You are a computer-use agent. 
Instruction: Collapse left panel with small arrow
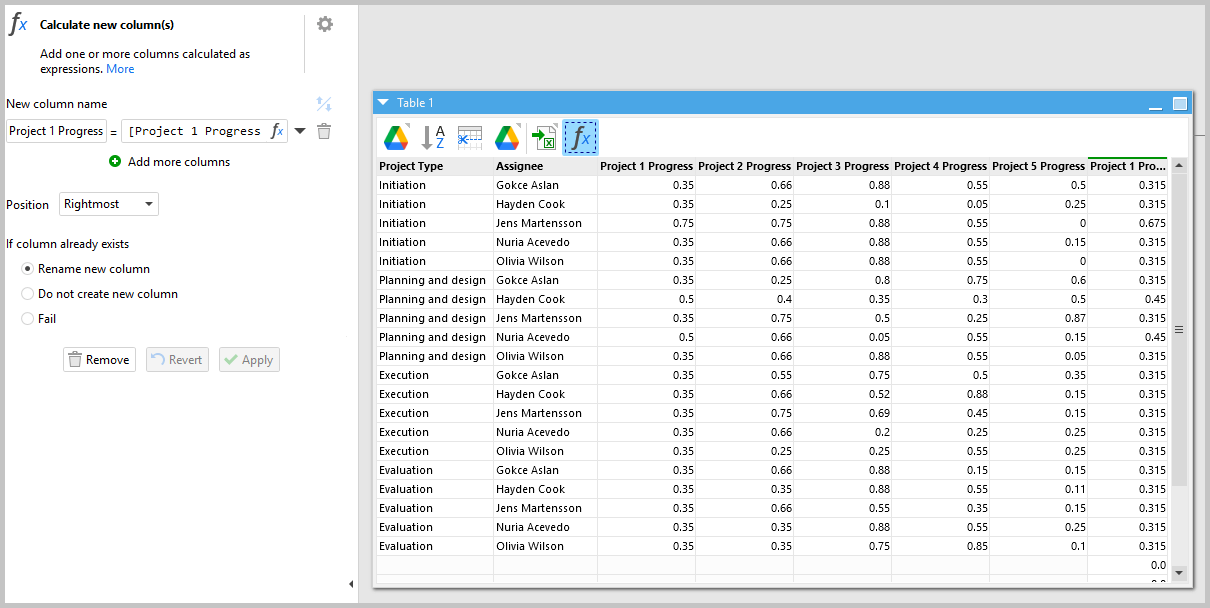pos(351,584)
